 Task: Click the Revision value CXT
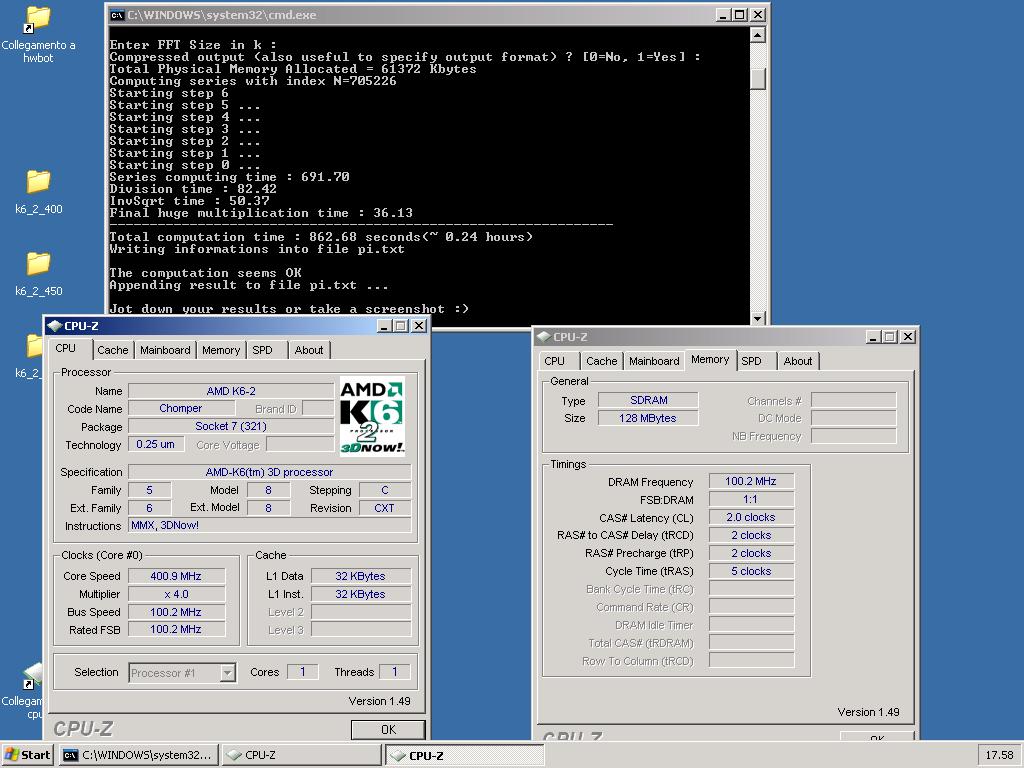click(385, 508)
